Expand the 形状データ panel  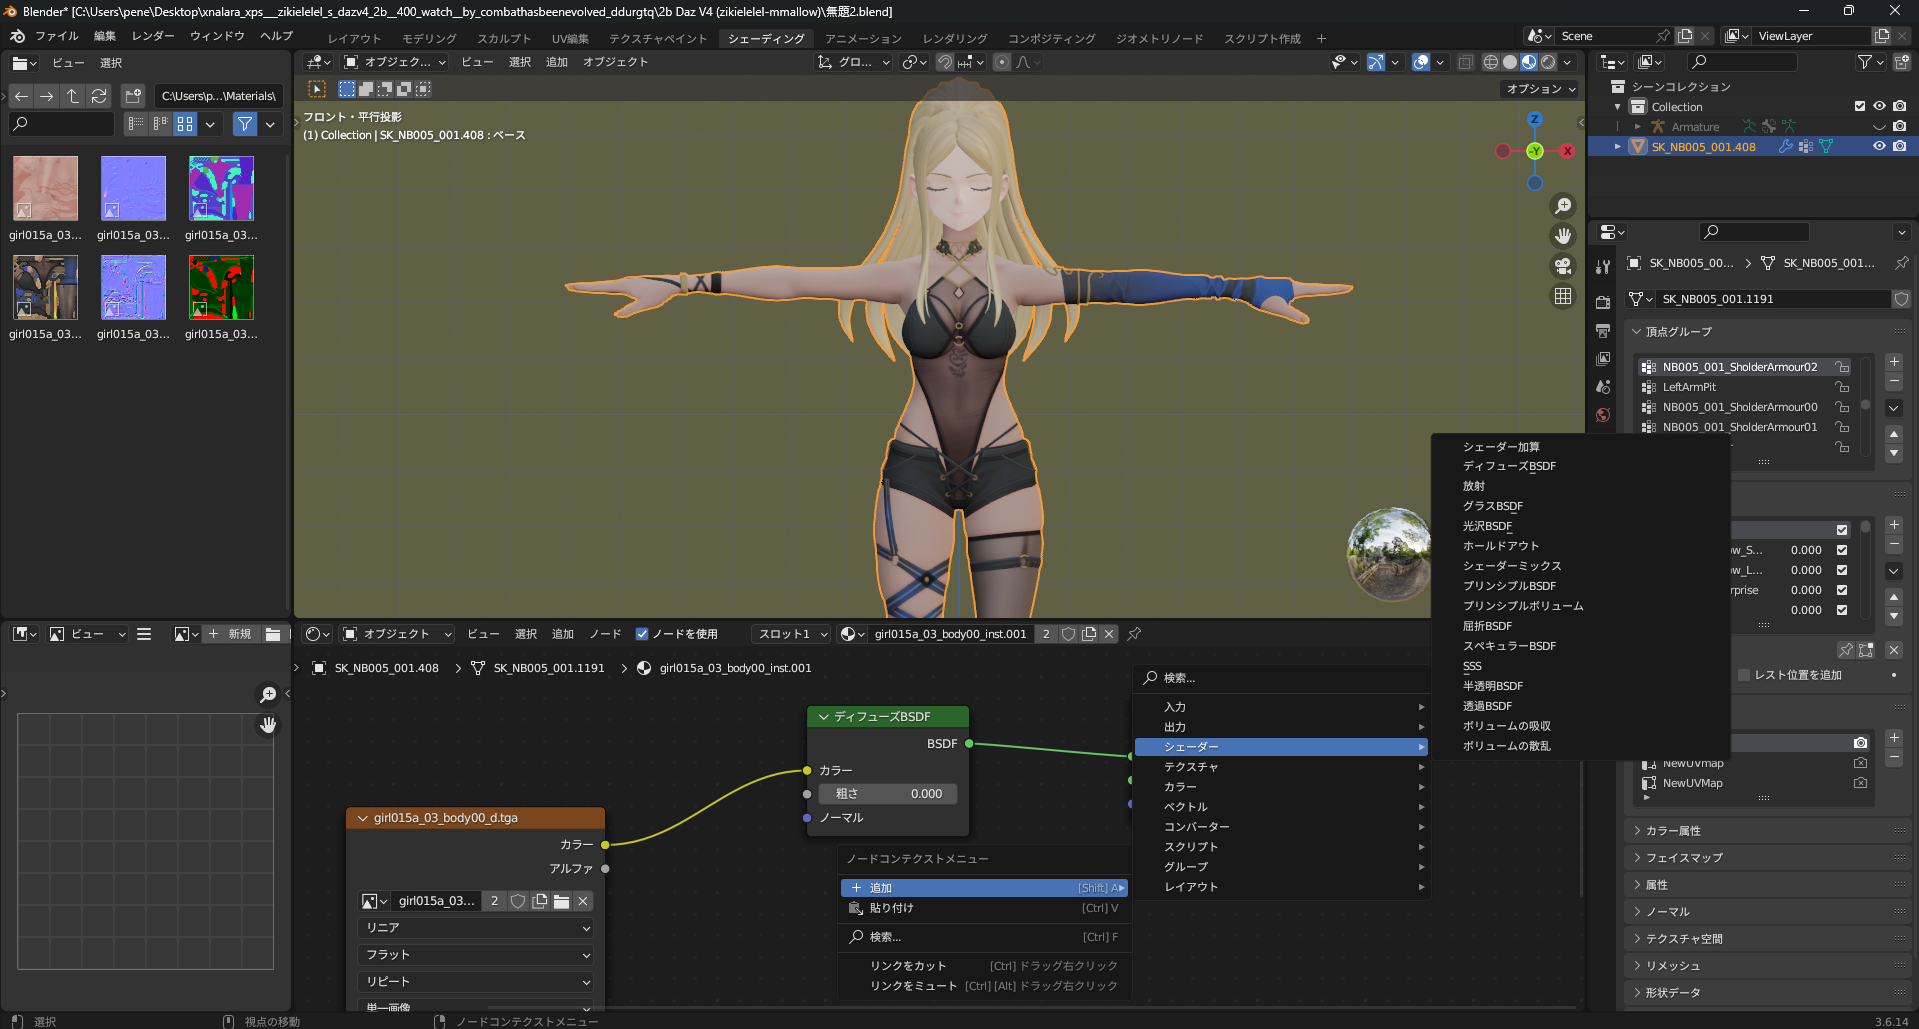pos(1637,993)
